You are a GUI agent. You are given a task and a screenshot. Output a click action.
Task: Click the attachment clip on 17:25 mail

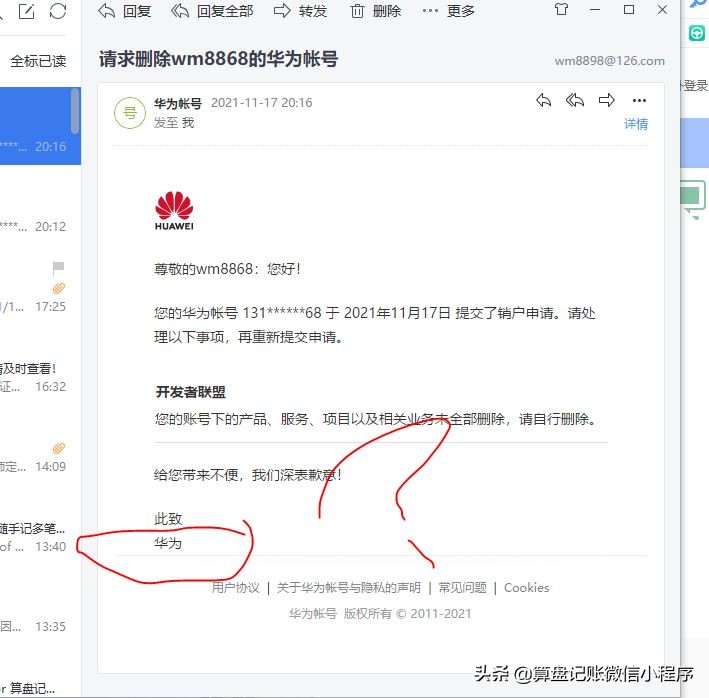click(x=59, y=288)
